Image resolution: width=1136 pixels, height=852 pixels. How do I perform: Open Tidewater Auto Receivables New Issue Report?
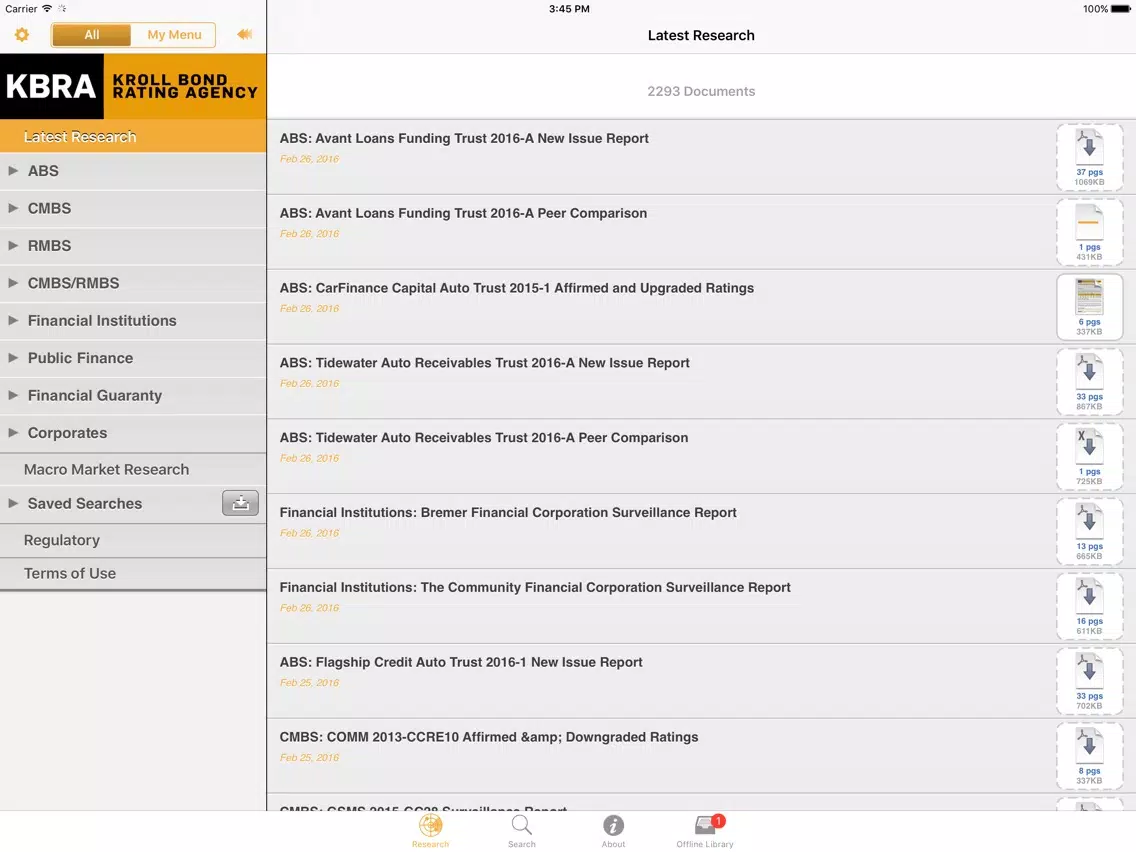[x=485, y=363]
